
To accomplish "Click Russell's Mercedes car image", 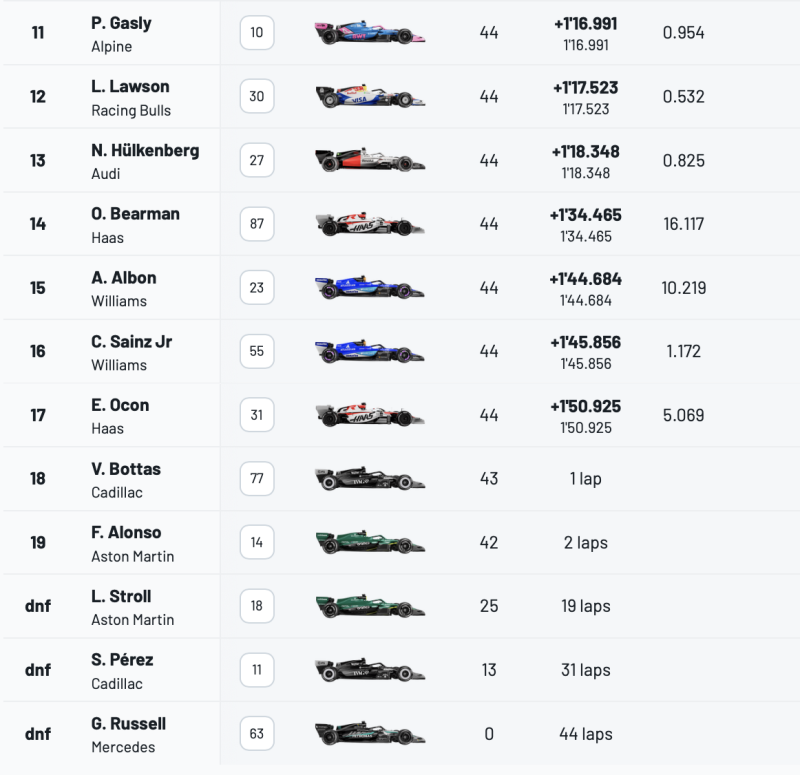I will [370, 734].
